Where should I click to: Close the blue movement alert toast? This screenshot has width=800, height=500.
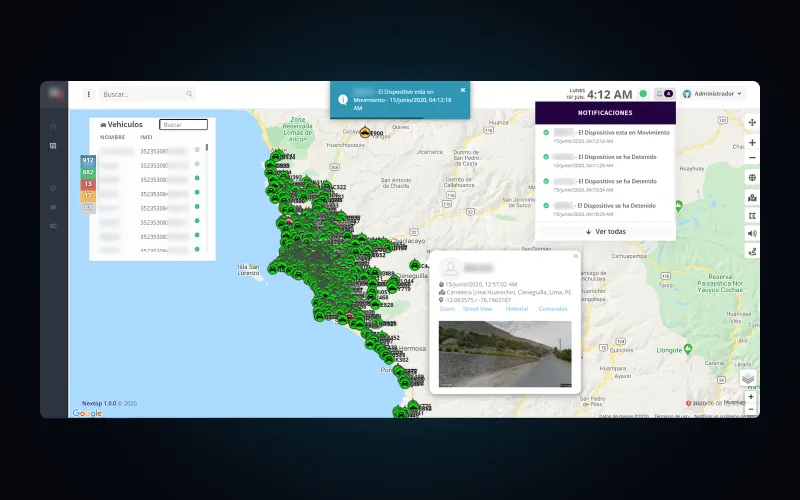463,90
